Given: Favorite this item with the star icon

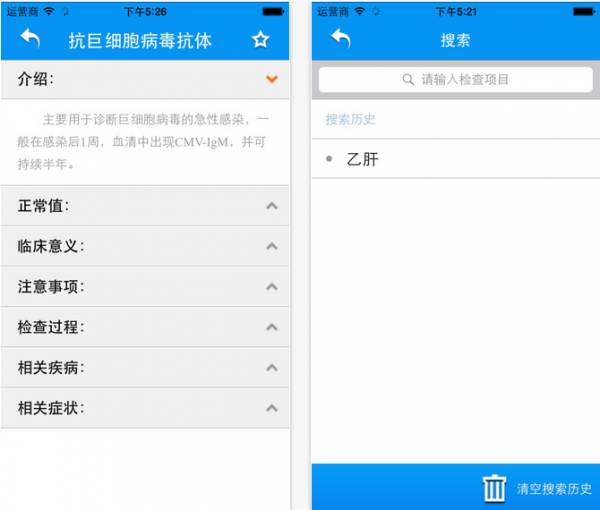Looking at the screenshot, I should pos(260,40).
